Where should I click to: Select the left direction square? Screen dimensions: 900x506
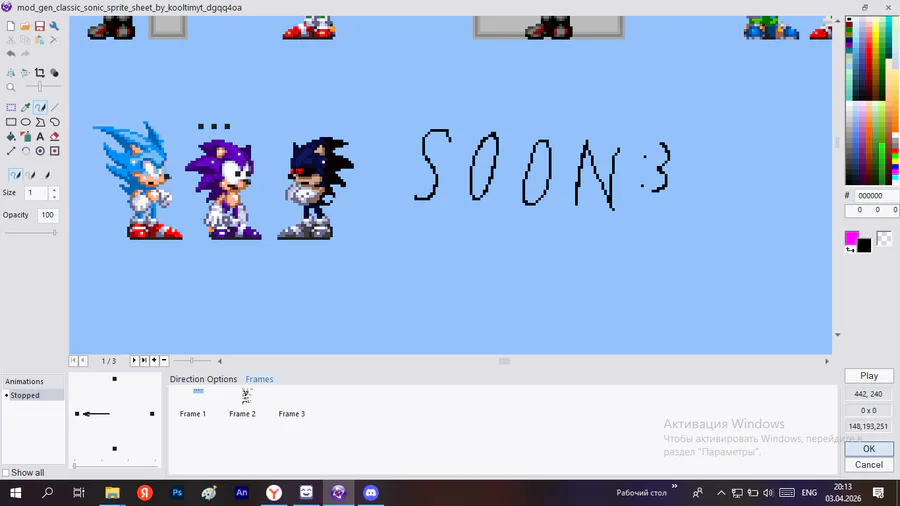point(77,414)
